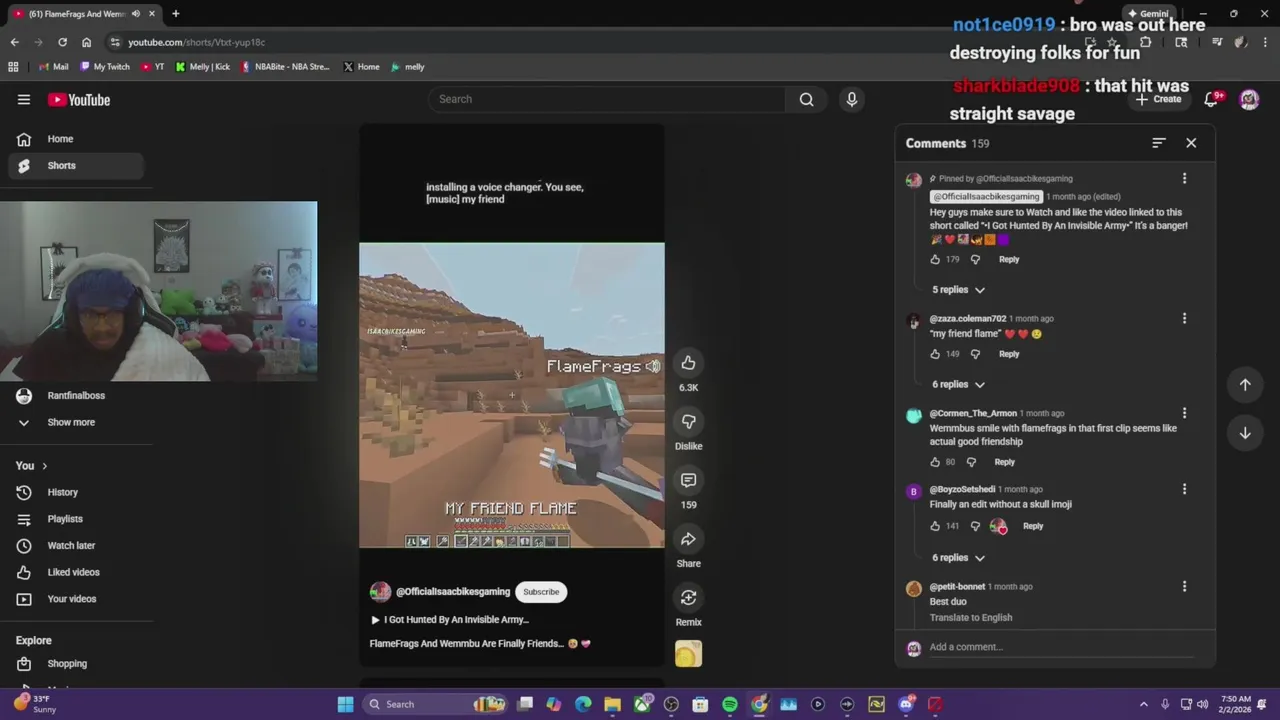Open Spotify from taskbar
Image resolution: width=1280 pixels, height=720 pixels.
[x=730, y=704]
